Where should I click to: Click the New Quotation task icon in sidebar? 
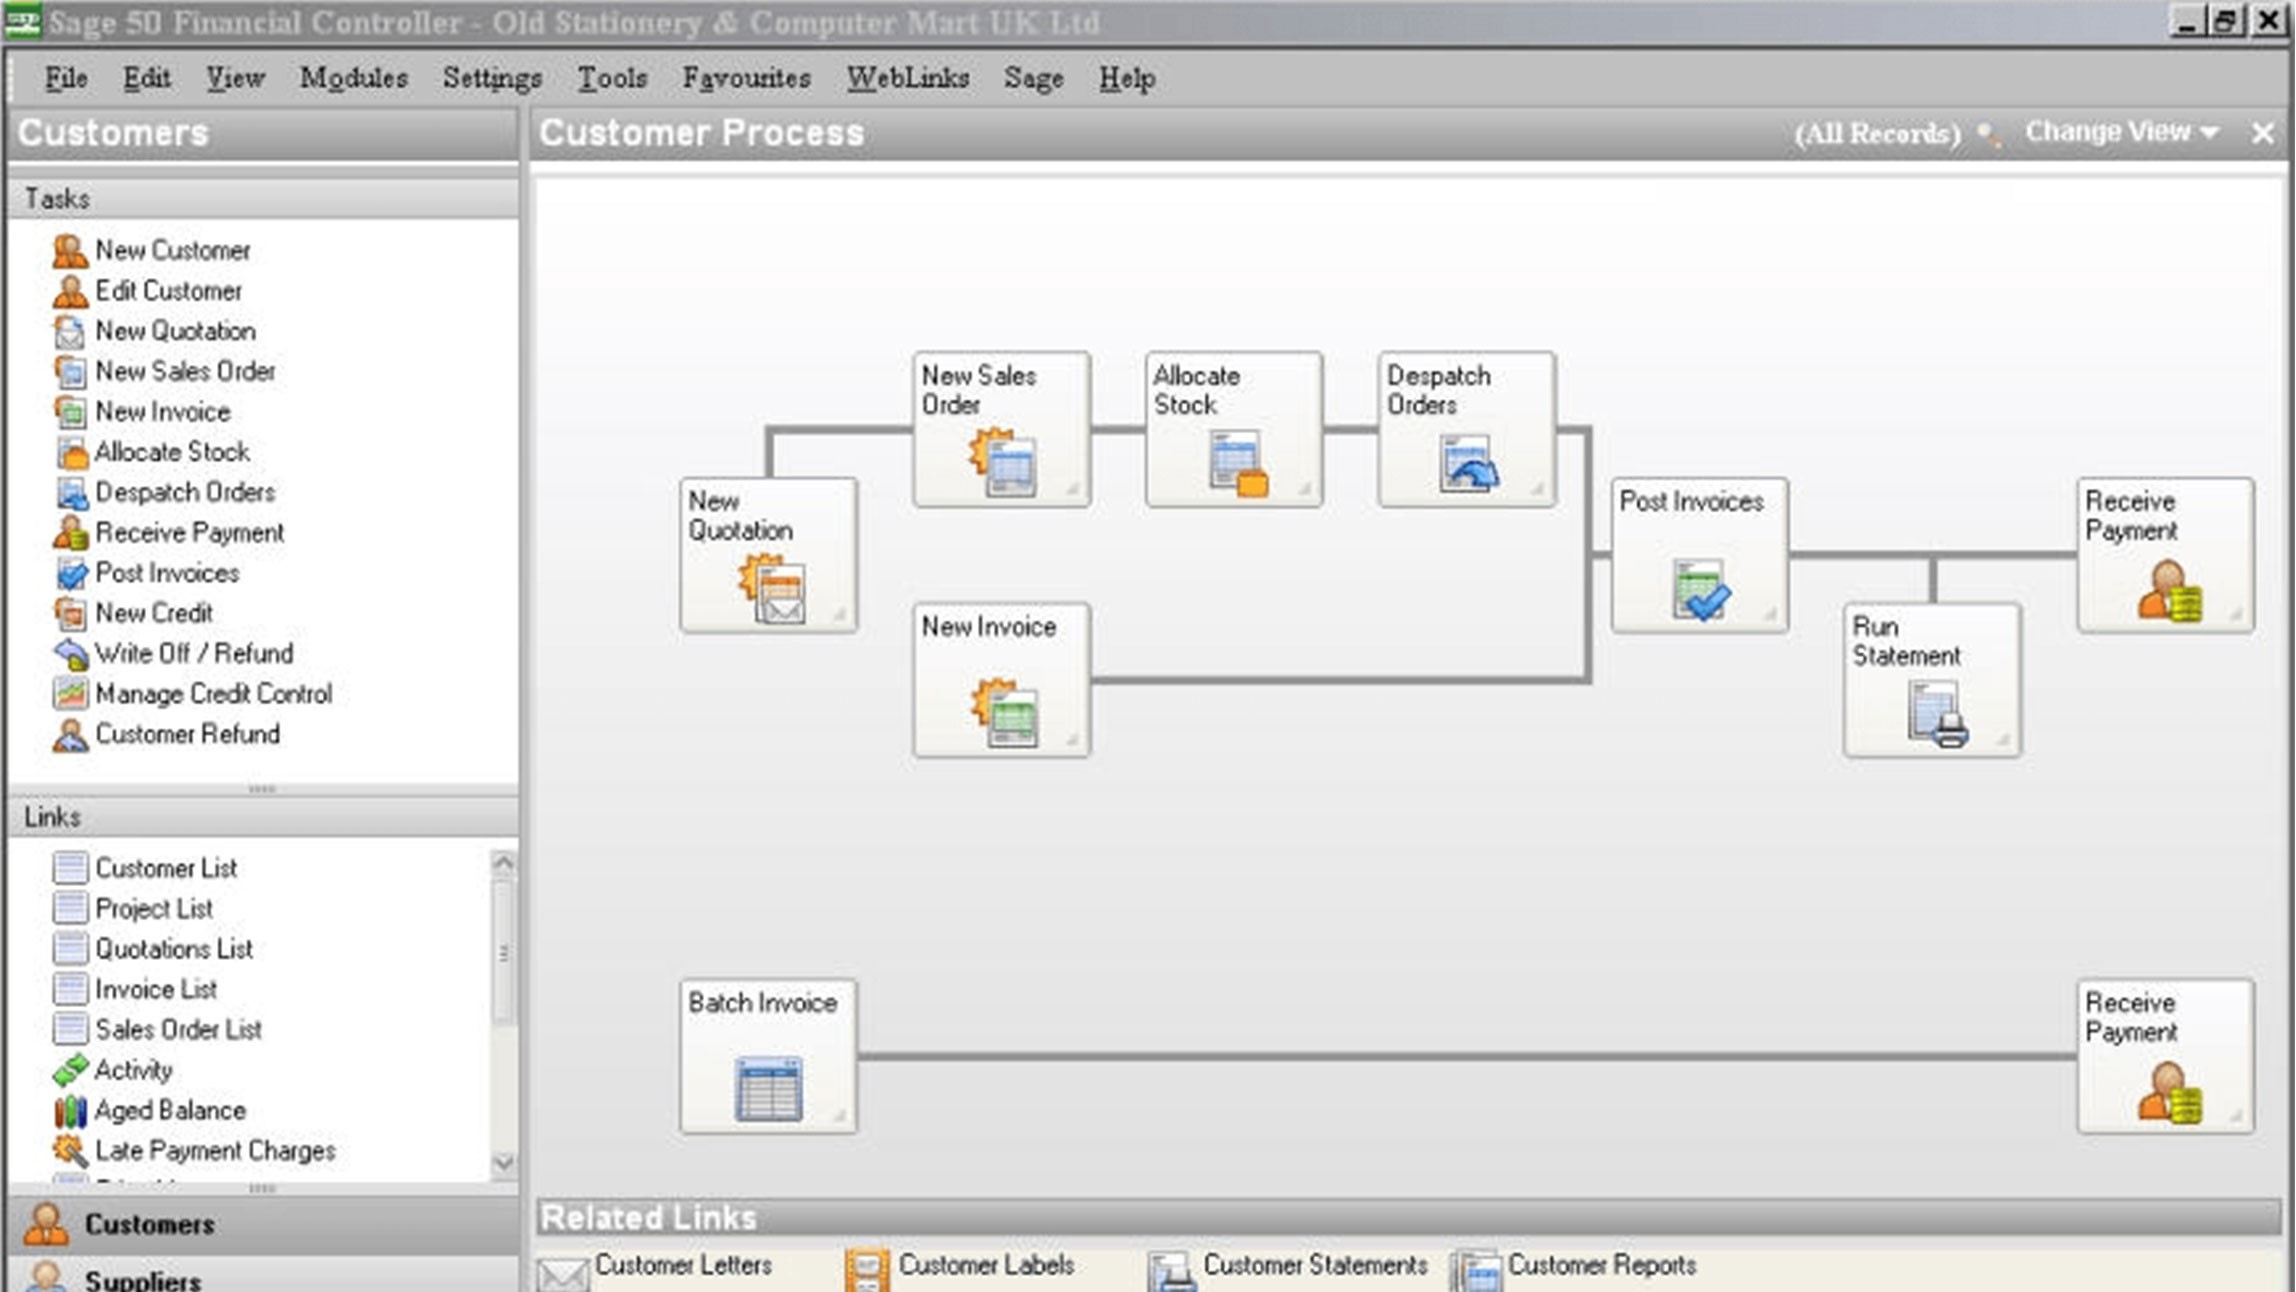pos(70,331)
